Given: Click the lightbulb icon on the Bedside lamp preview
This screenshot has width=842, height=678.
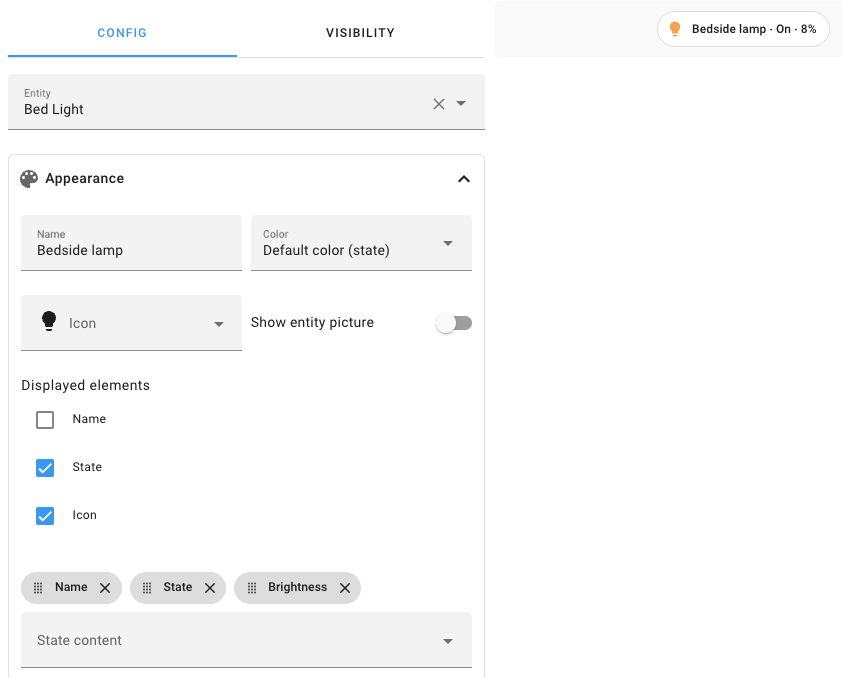Looking at the screenshot, I should pyautogui.click(x=673, y=29).
